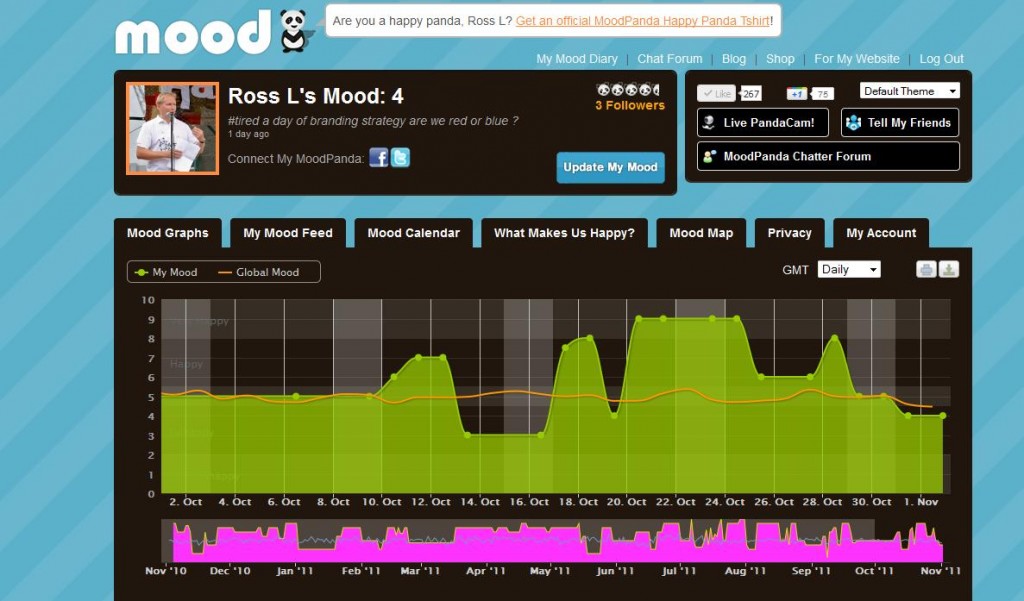1024x601 pixels.
Task: Toggle Global Mood series in legend
Action: (x=259, y=272)
